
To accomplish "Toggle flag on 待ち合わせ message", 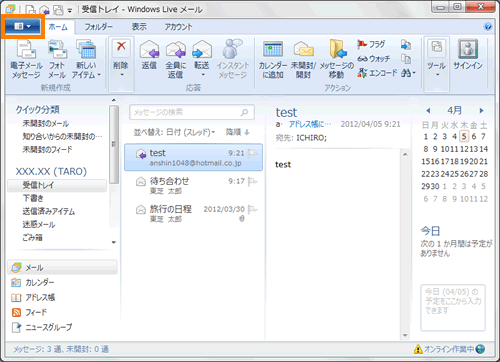I will [252, 181].
